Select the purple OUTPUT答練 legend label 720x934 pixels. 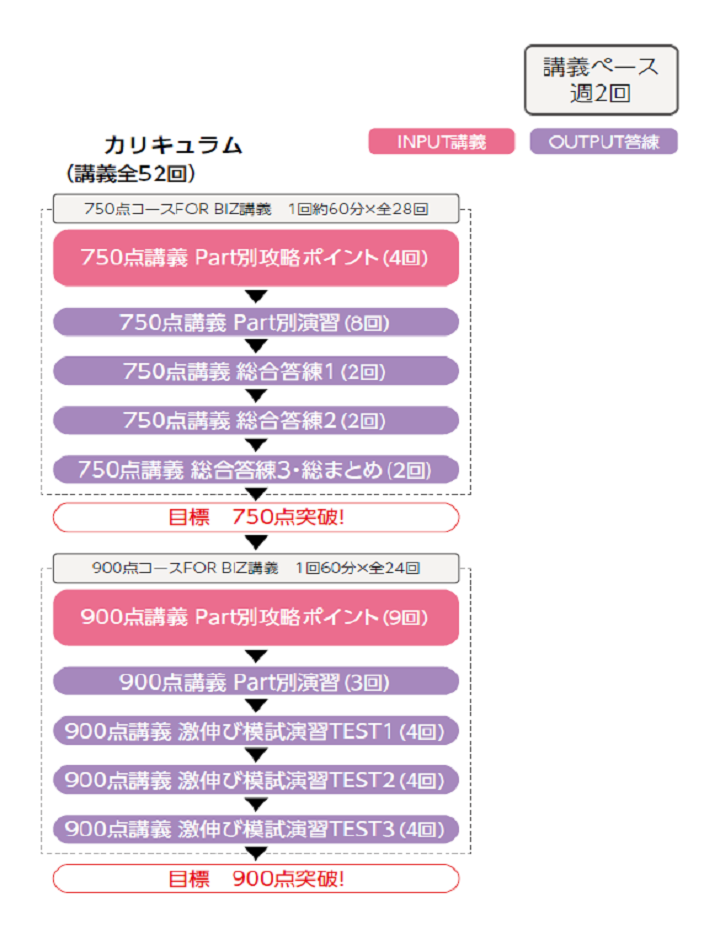(603, 142)
